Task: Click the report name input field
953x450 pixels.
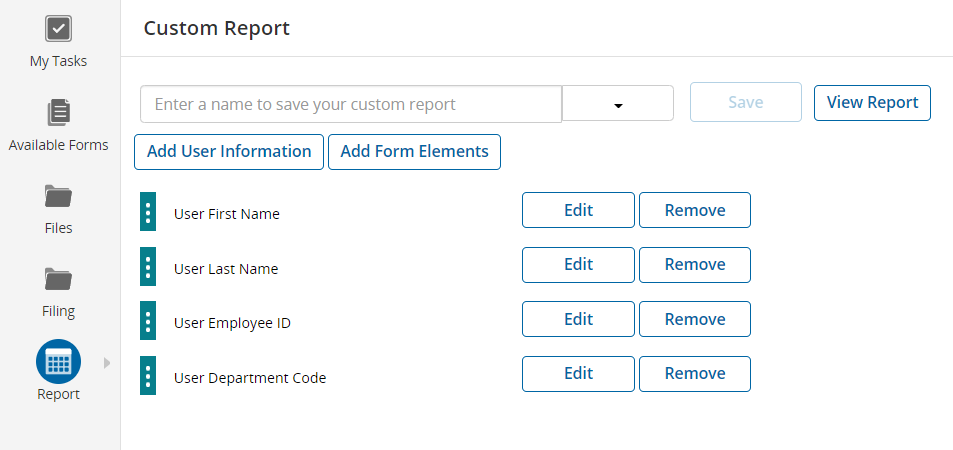Action: pos(351,104)
